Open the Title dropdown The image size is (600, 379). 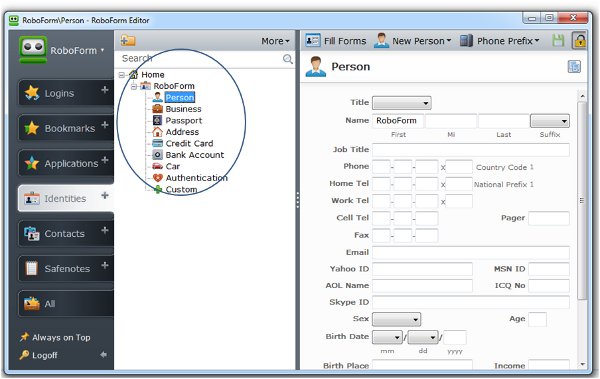click(402, 103)
